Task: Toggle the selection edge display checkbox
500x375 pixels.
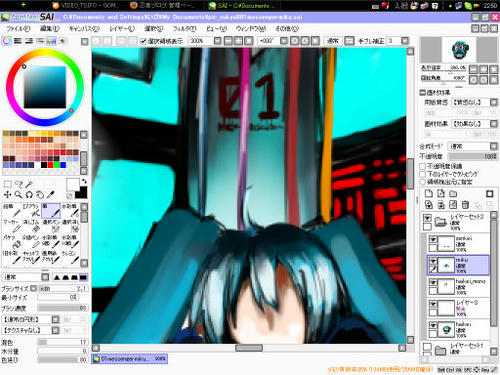Action: click(x=143, y=41)
